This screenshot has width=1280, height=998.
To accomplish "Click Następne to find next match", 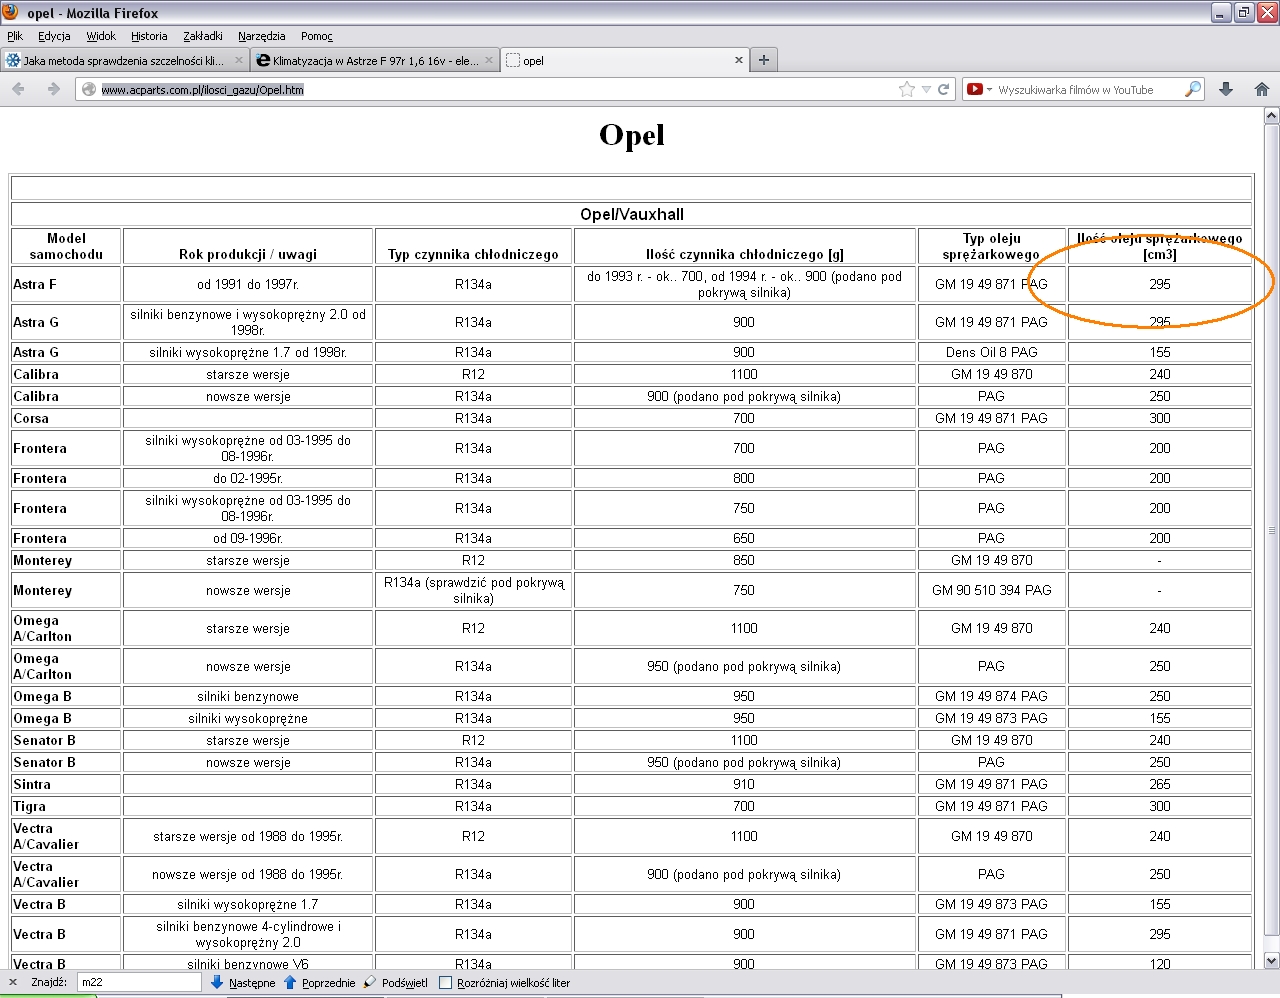I will 243,983.
